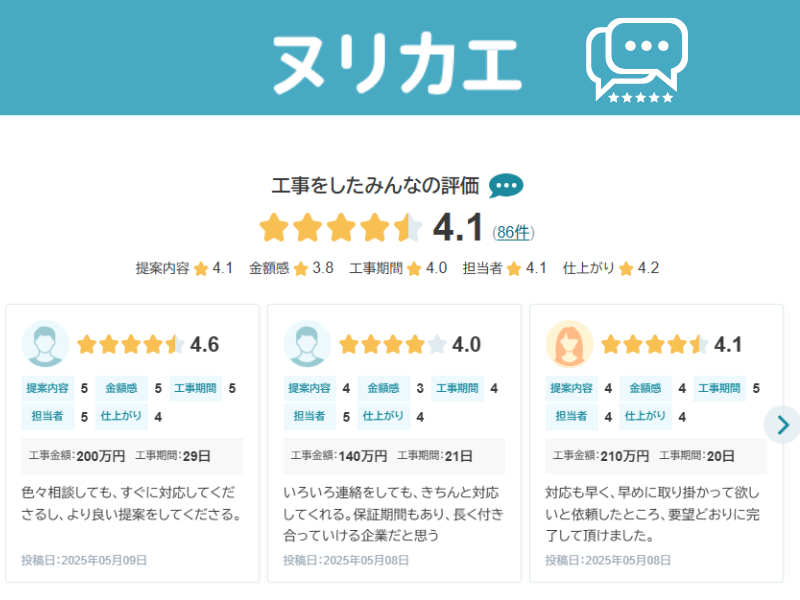Click the star next to 金額感 3.8
This screenshot has height=600, width=800.
tap(301, 268)
